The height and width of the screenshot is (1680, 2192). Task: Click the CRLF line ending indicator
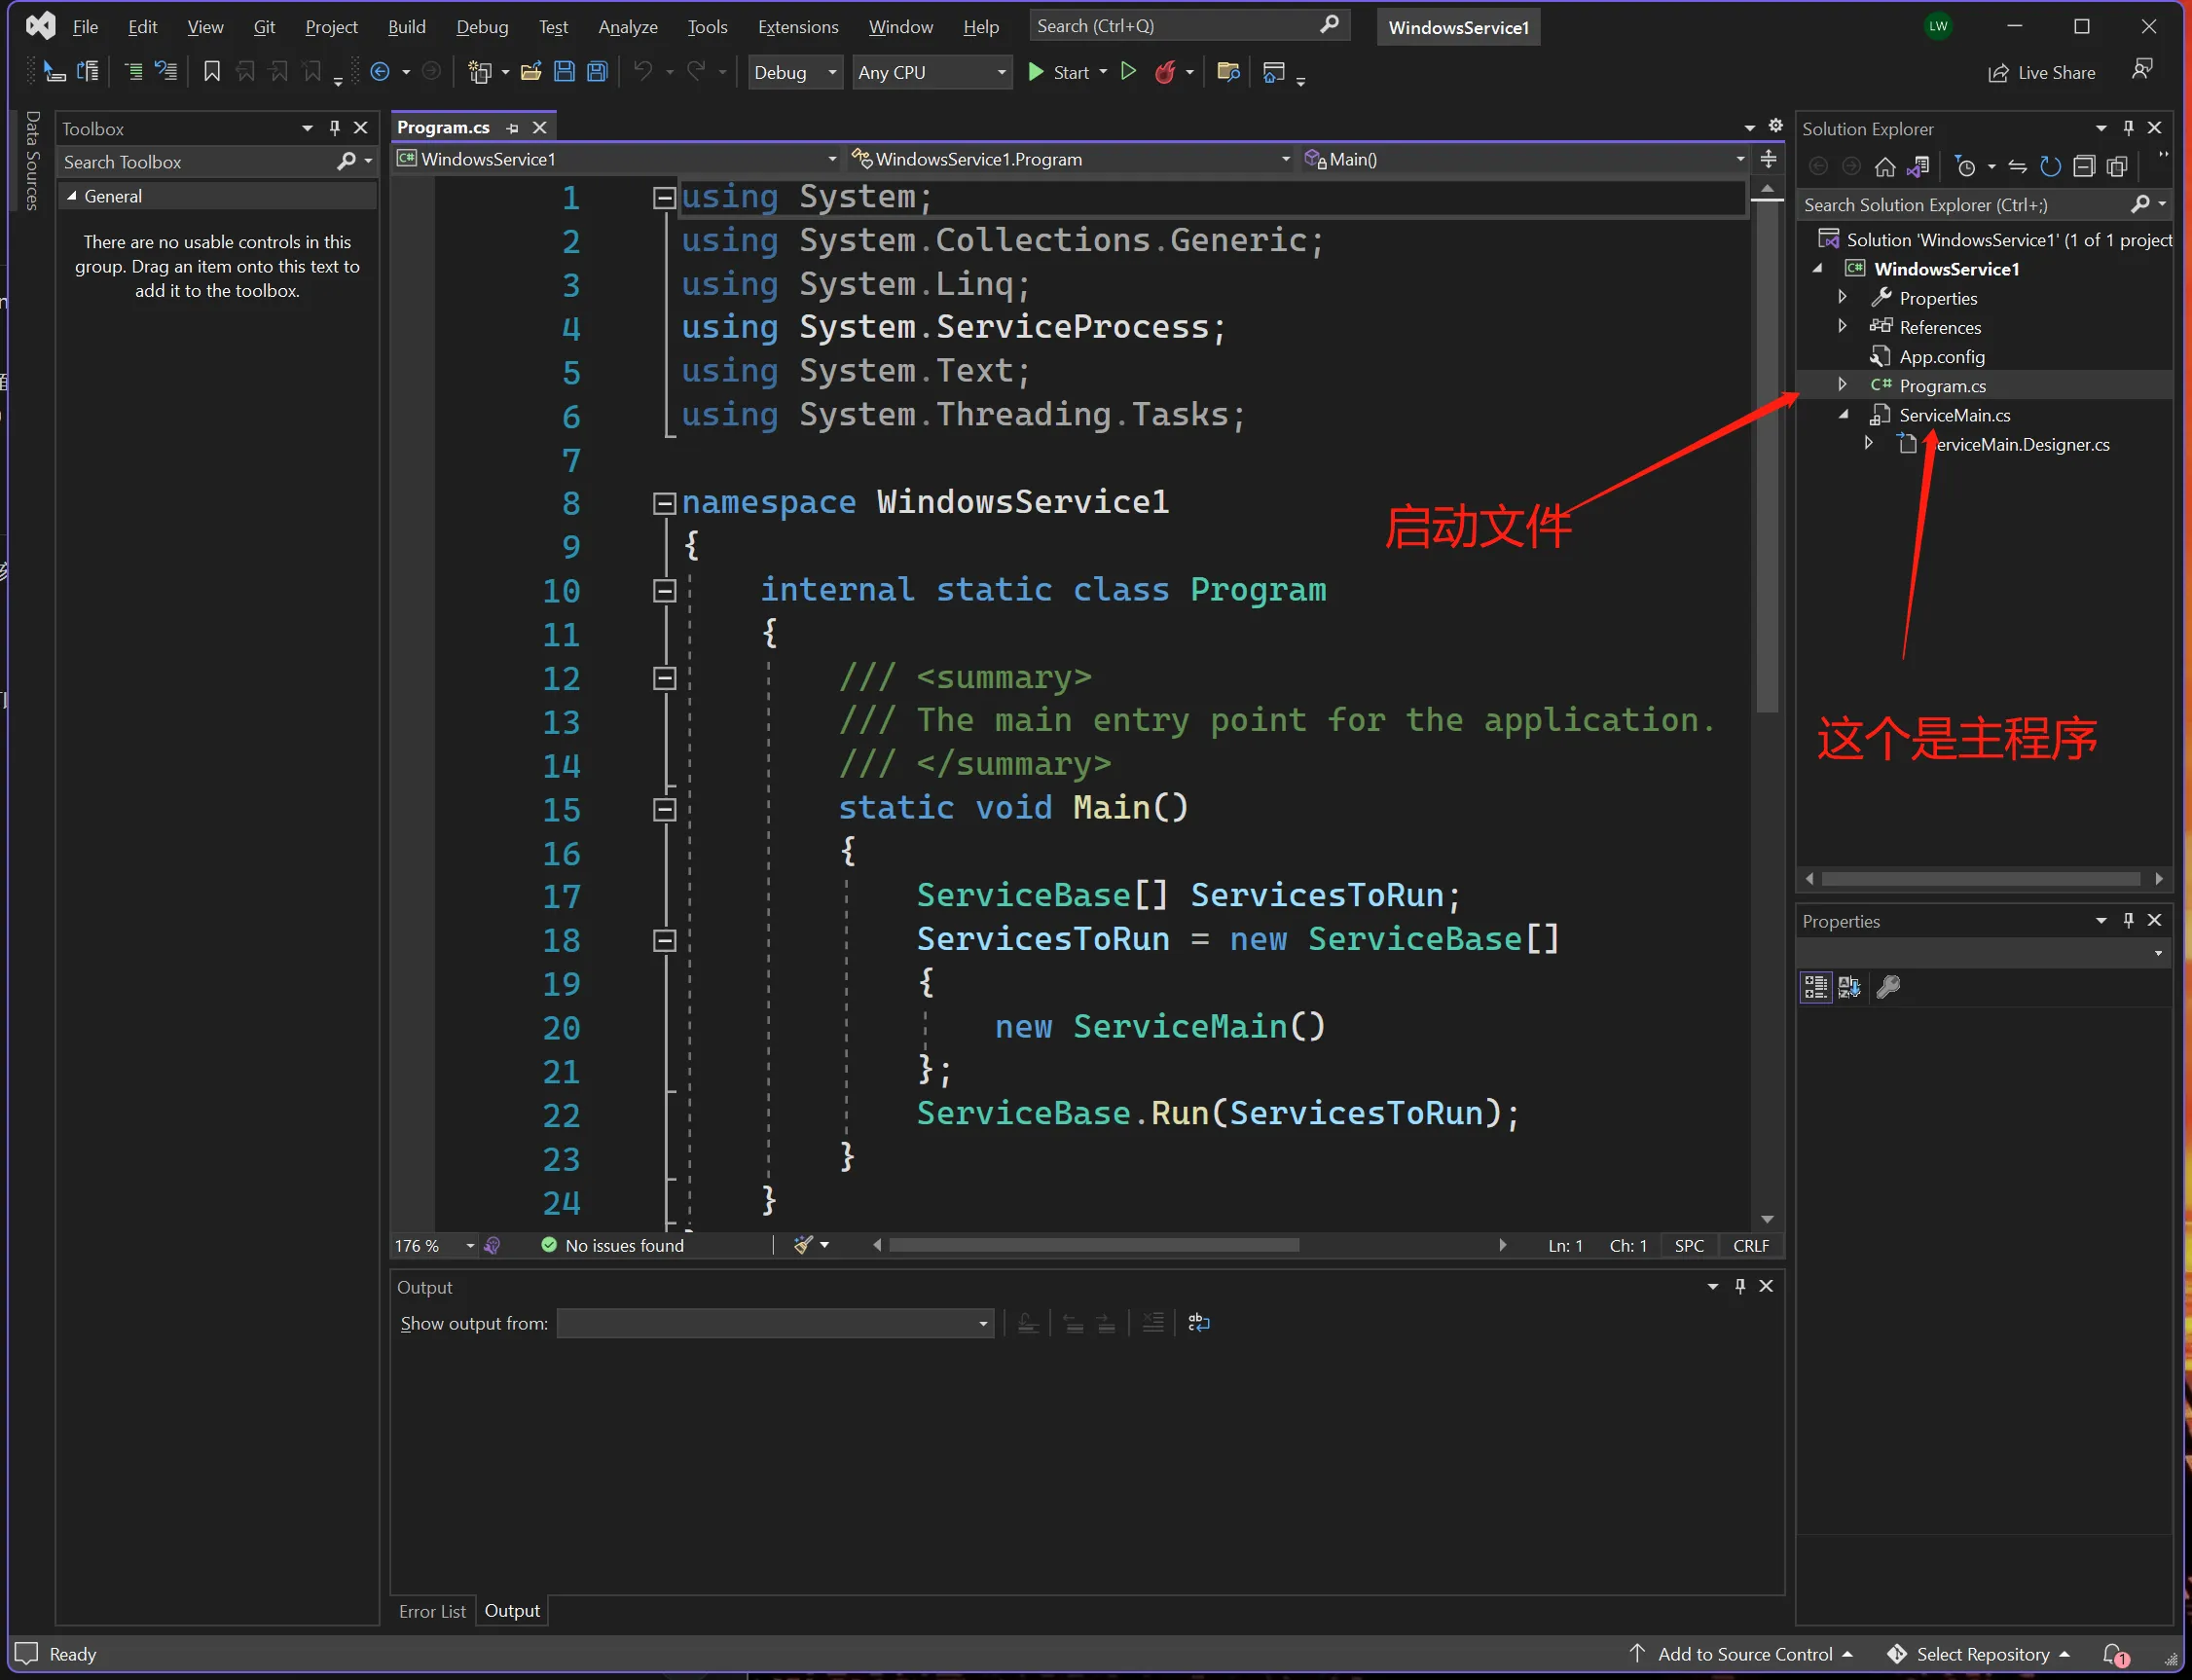coord(1751,1246)
